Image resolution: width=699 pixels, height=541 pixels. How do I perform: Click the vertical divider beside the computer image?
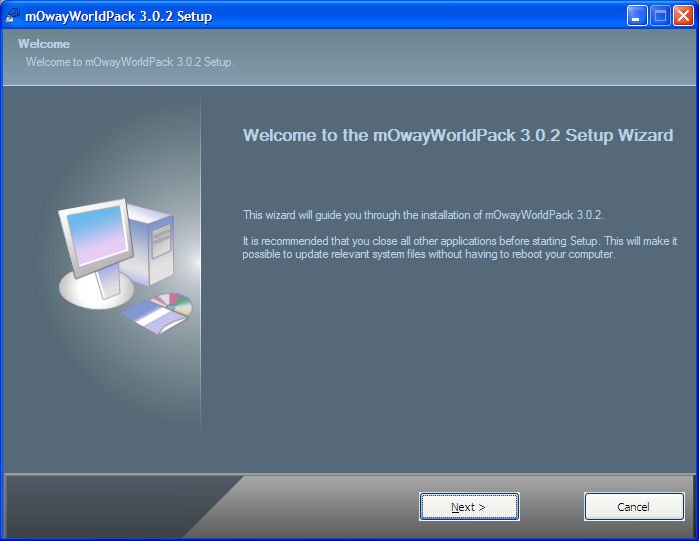(x=201, y=262)
